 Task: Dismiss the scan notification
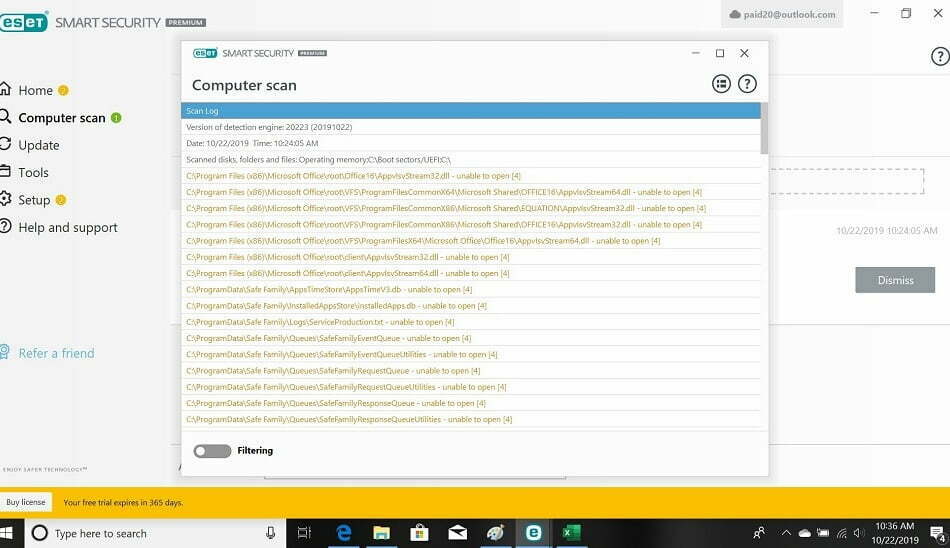895,280
